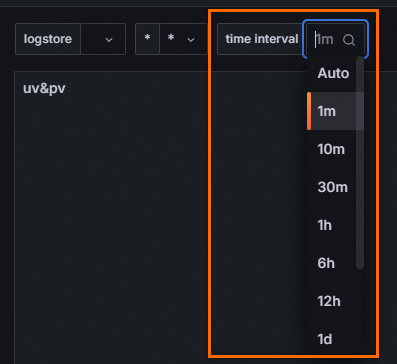Choose the 1m interval option
This screenshot has height=364, width=397.
pyautogui.click(x=335, y=111)
